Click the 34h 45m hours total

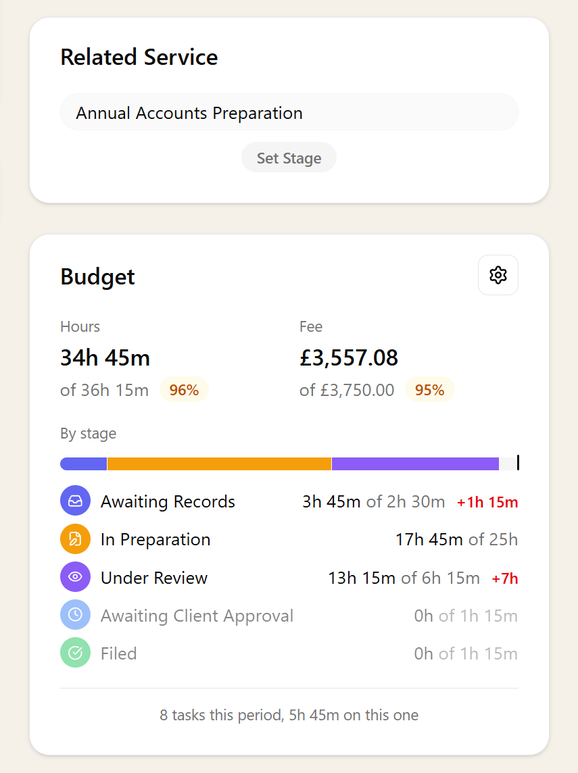point(105,357)
